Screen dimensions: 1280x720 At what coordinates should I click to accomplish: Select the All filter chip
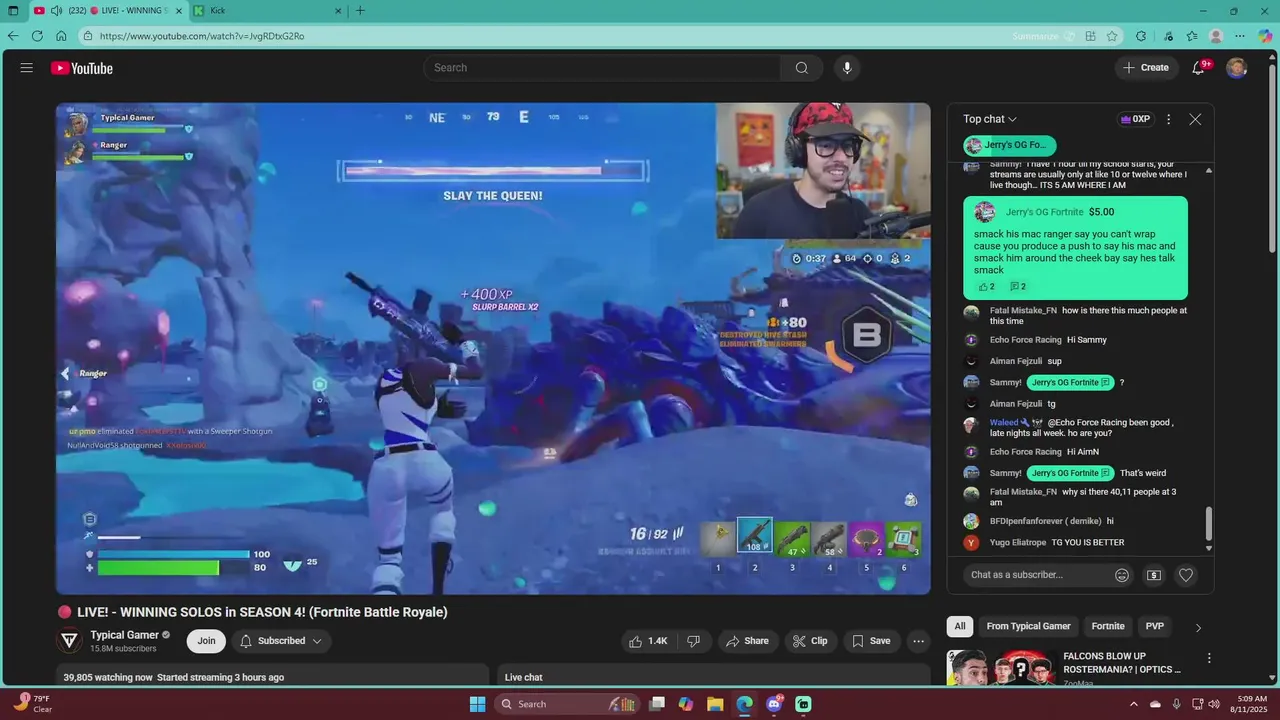[x=960, y=626]
